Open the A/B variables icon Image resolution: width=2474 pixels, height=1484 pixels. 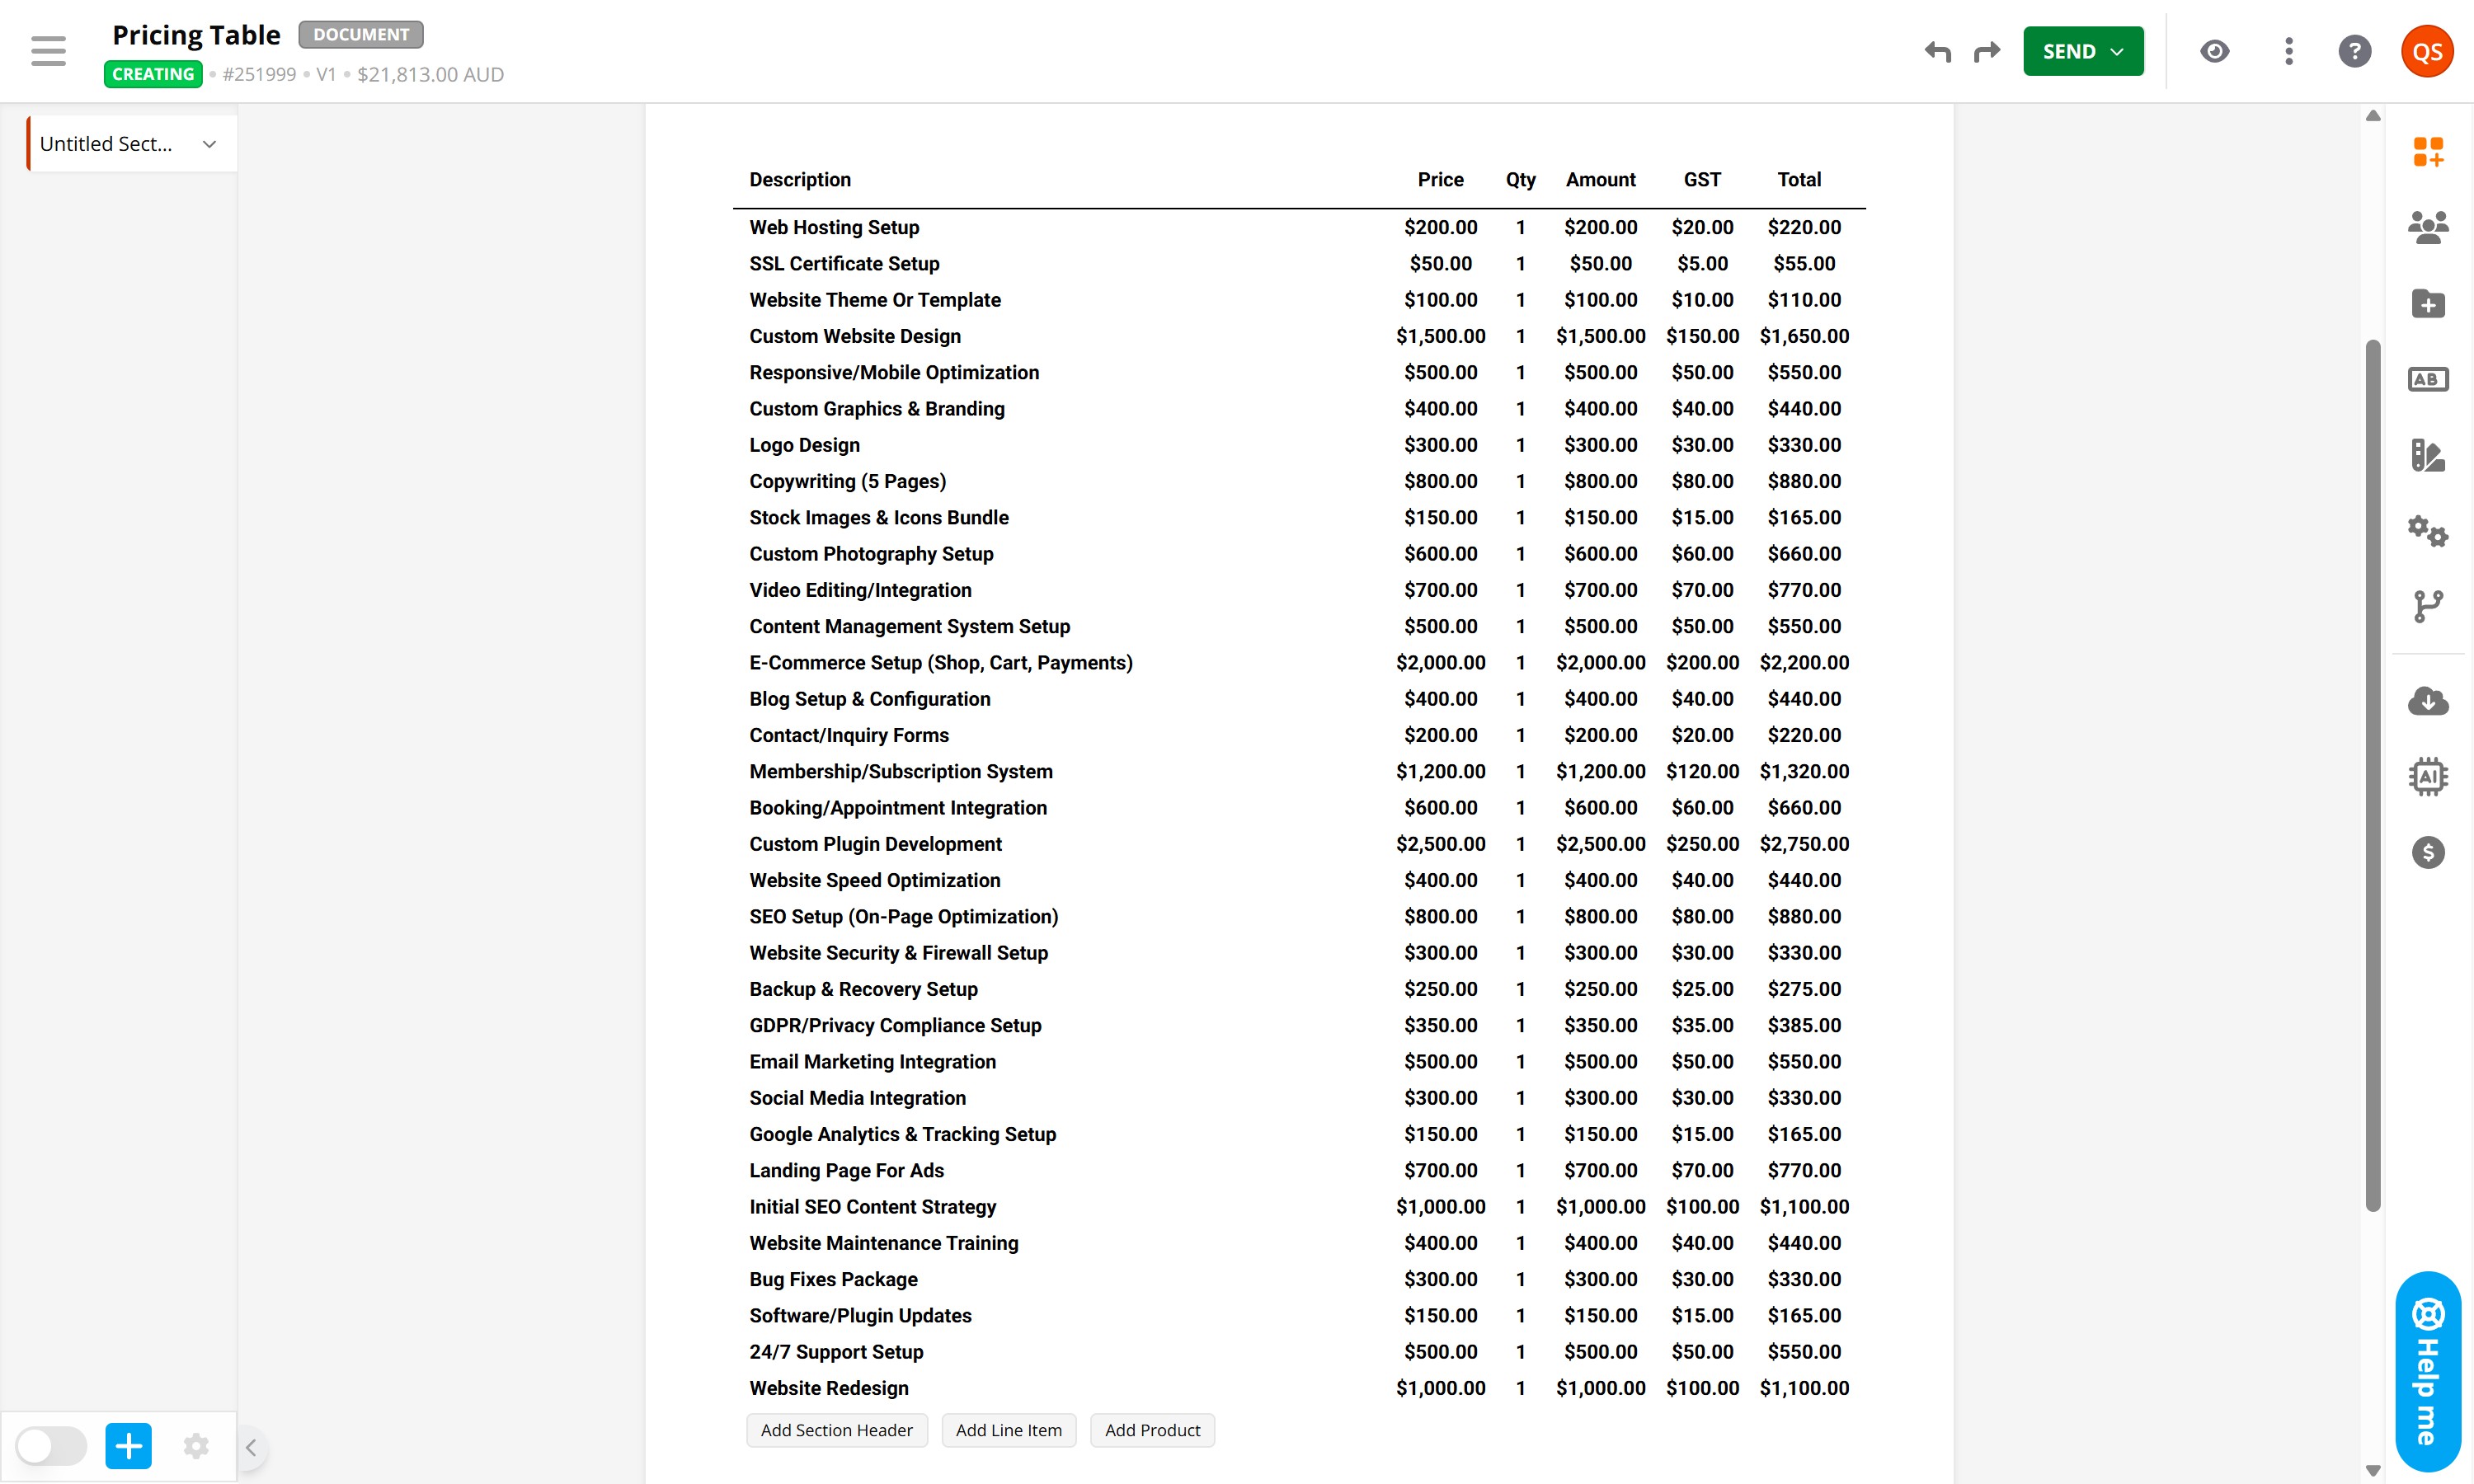click(x=2427, y=380)
